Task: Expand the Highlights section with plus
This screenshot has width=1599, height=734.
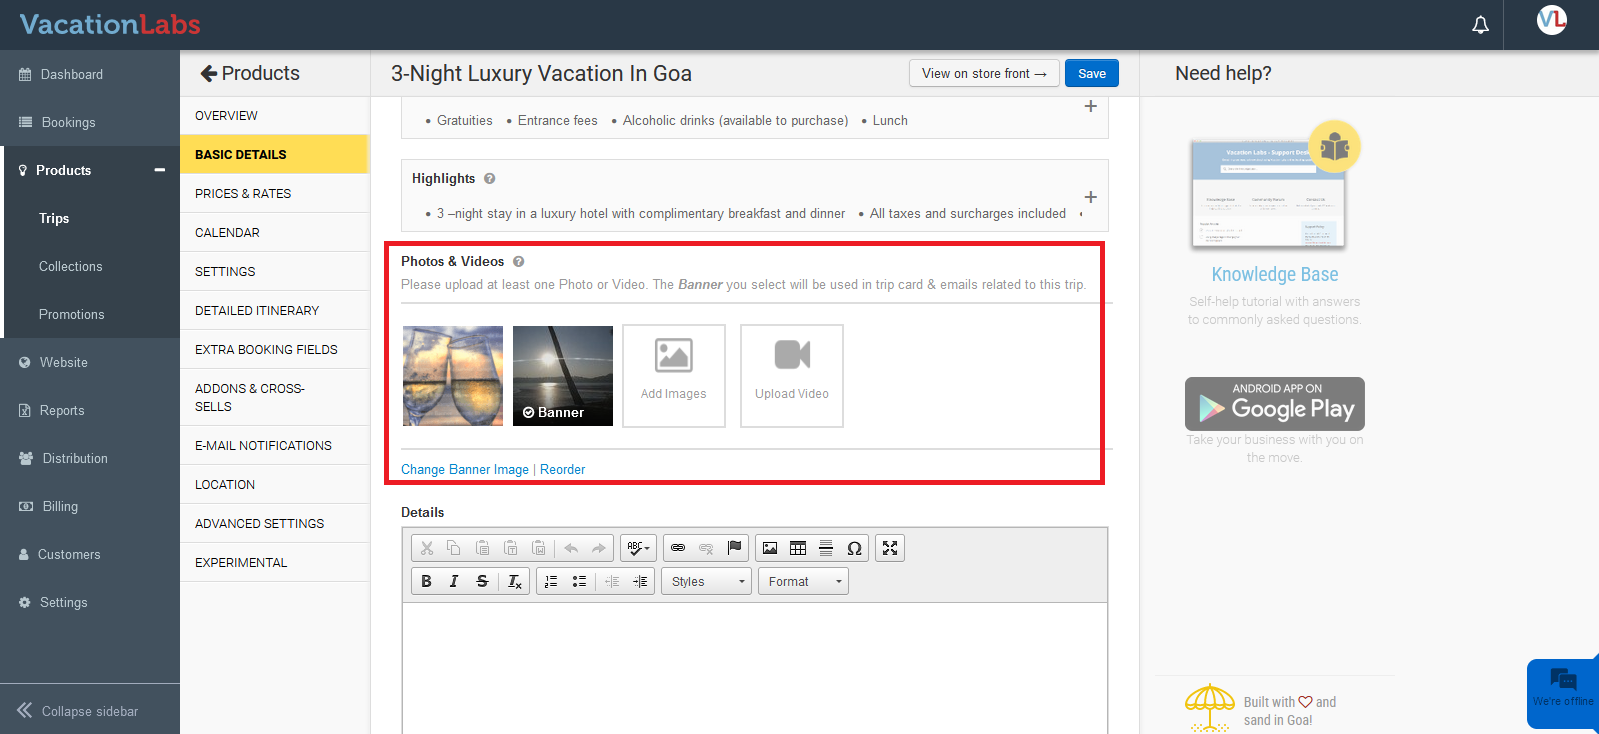Action: (x=1090, y=197)
